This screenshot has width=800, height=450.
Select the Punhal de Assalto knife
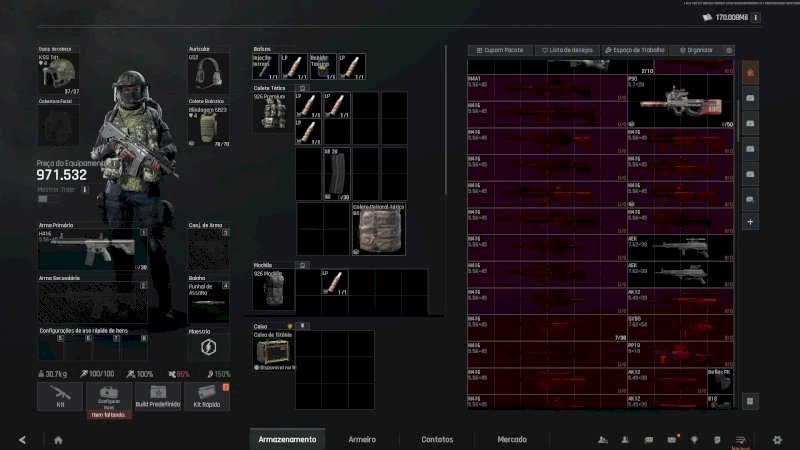coord(209,303)
